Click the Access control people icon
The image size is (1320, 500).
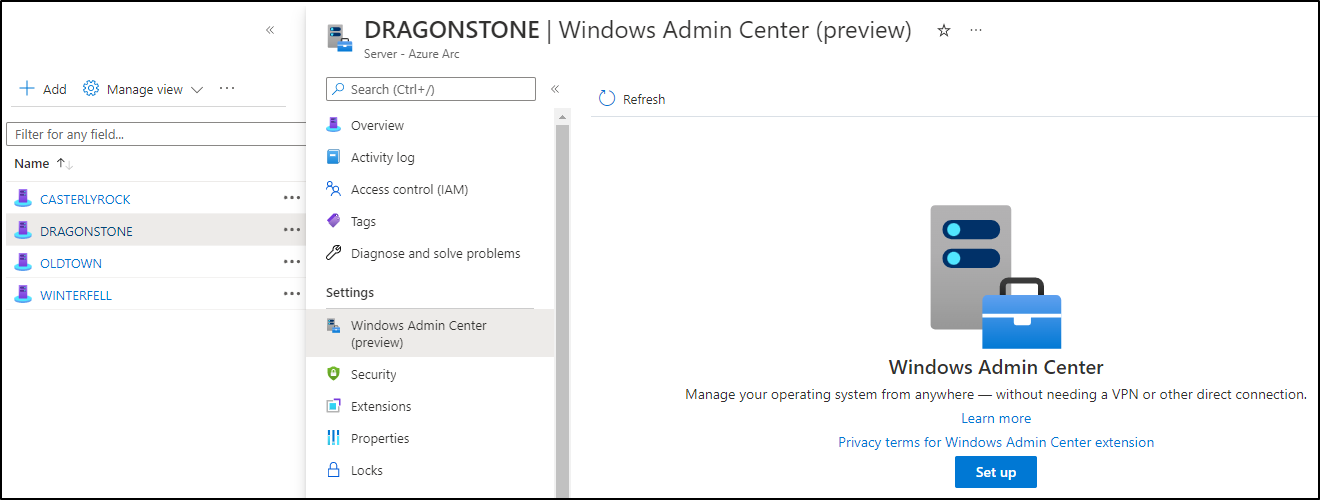[334, 189]
